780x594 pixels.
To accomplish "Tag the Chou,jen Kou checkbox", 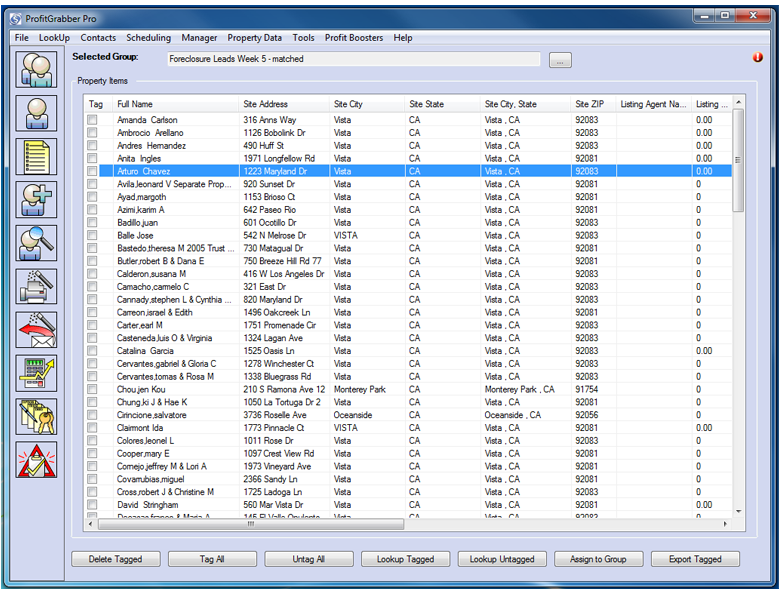I will (x=92, y=389).
